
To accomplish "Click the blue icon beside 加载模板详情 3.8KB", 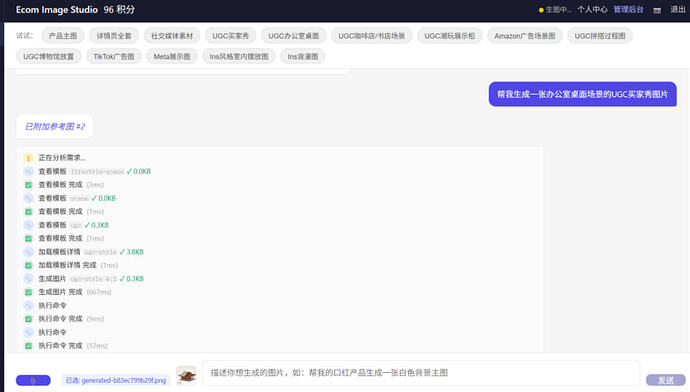I will click(29, 252).
